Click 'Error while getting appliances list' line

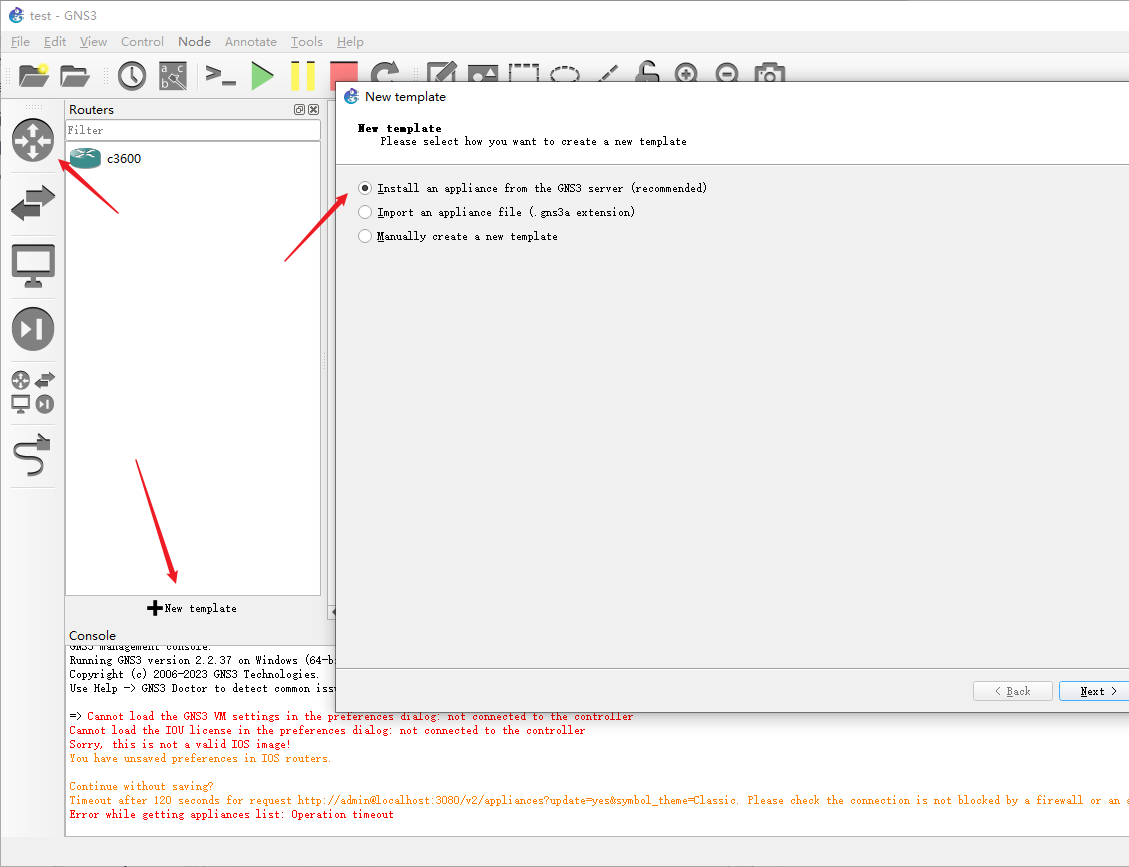(x=232, y=814)
